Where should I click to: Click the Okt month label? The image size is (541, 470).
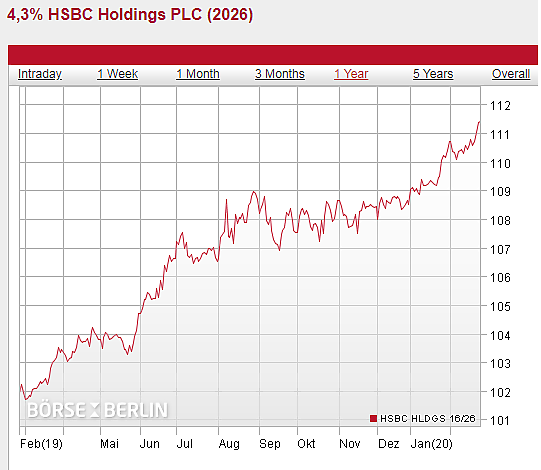click(x=306, y=443)
